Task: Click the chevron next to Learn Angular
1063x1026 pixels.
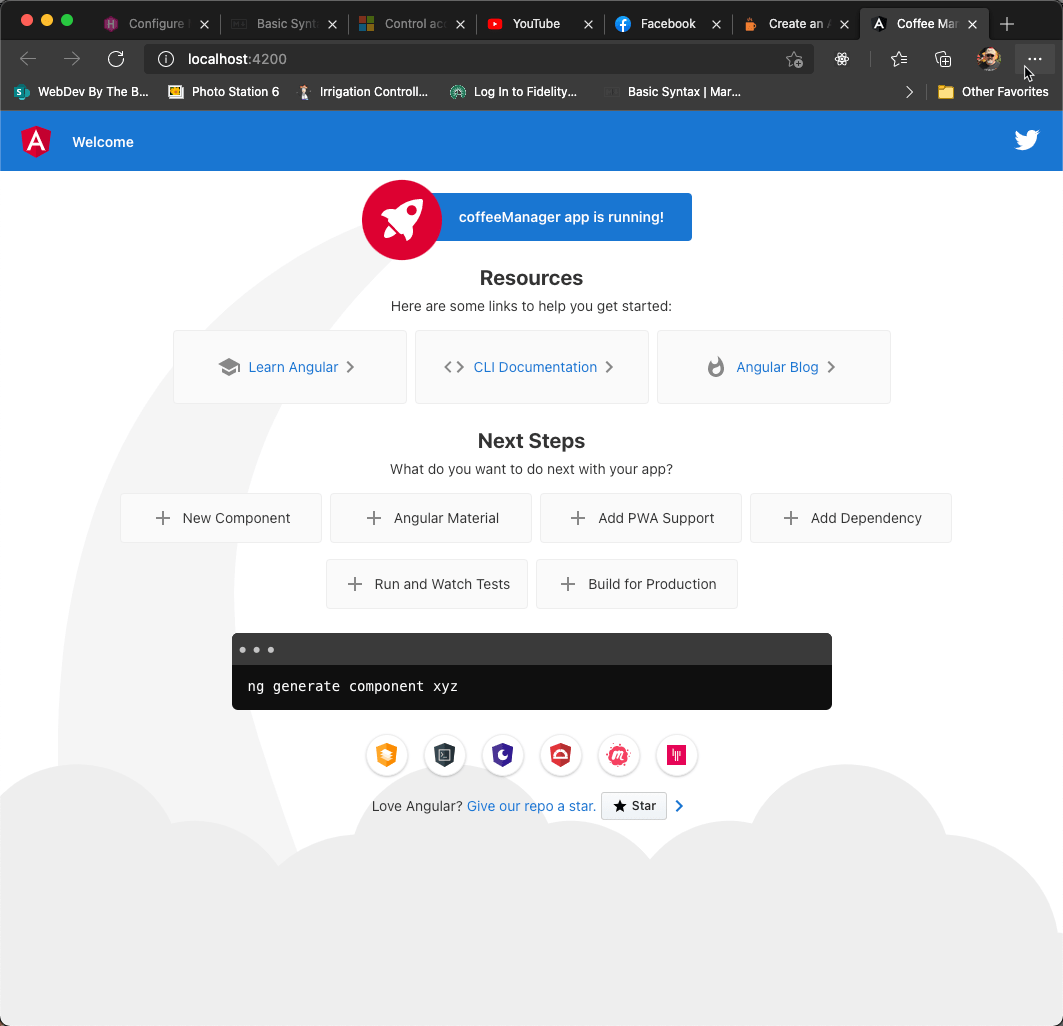Action: [x=350, y=367]
